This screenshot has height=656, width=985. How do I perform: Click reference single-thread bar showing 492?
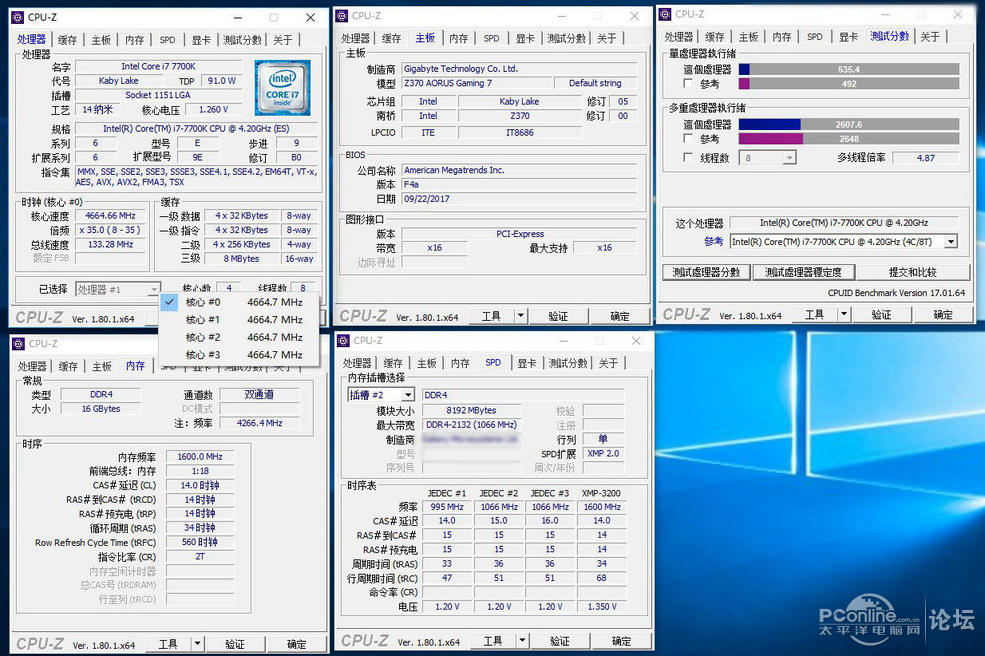click(849, 84)
